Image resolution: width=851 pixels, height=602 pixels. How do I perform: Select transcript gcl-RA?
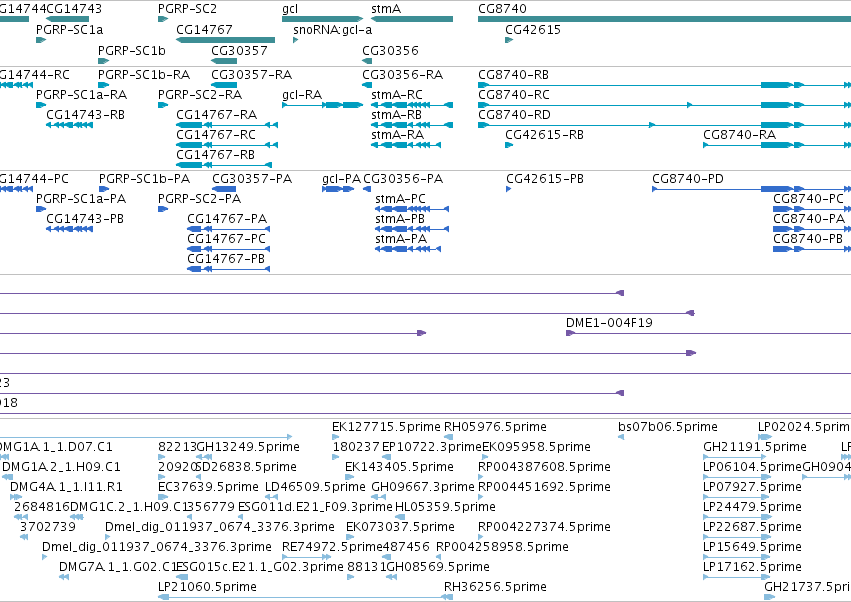(322, 105)
